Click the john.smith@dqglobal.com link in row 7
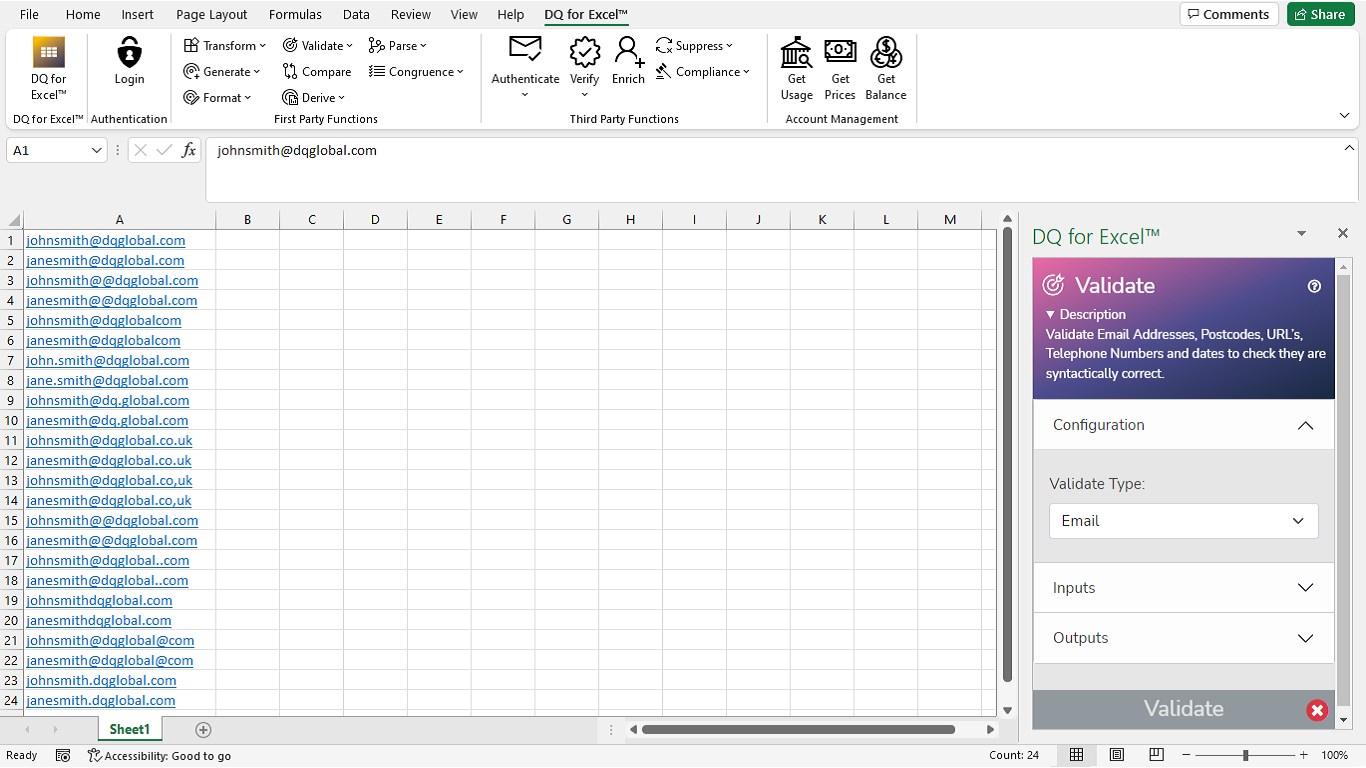 pos(107,360)
